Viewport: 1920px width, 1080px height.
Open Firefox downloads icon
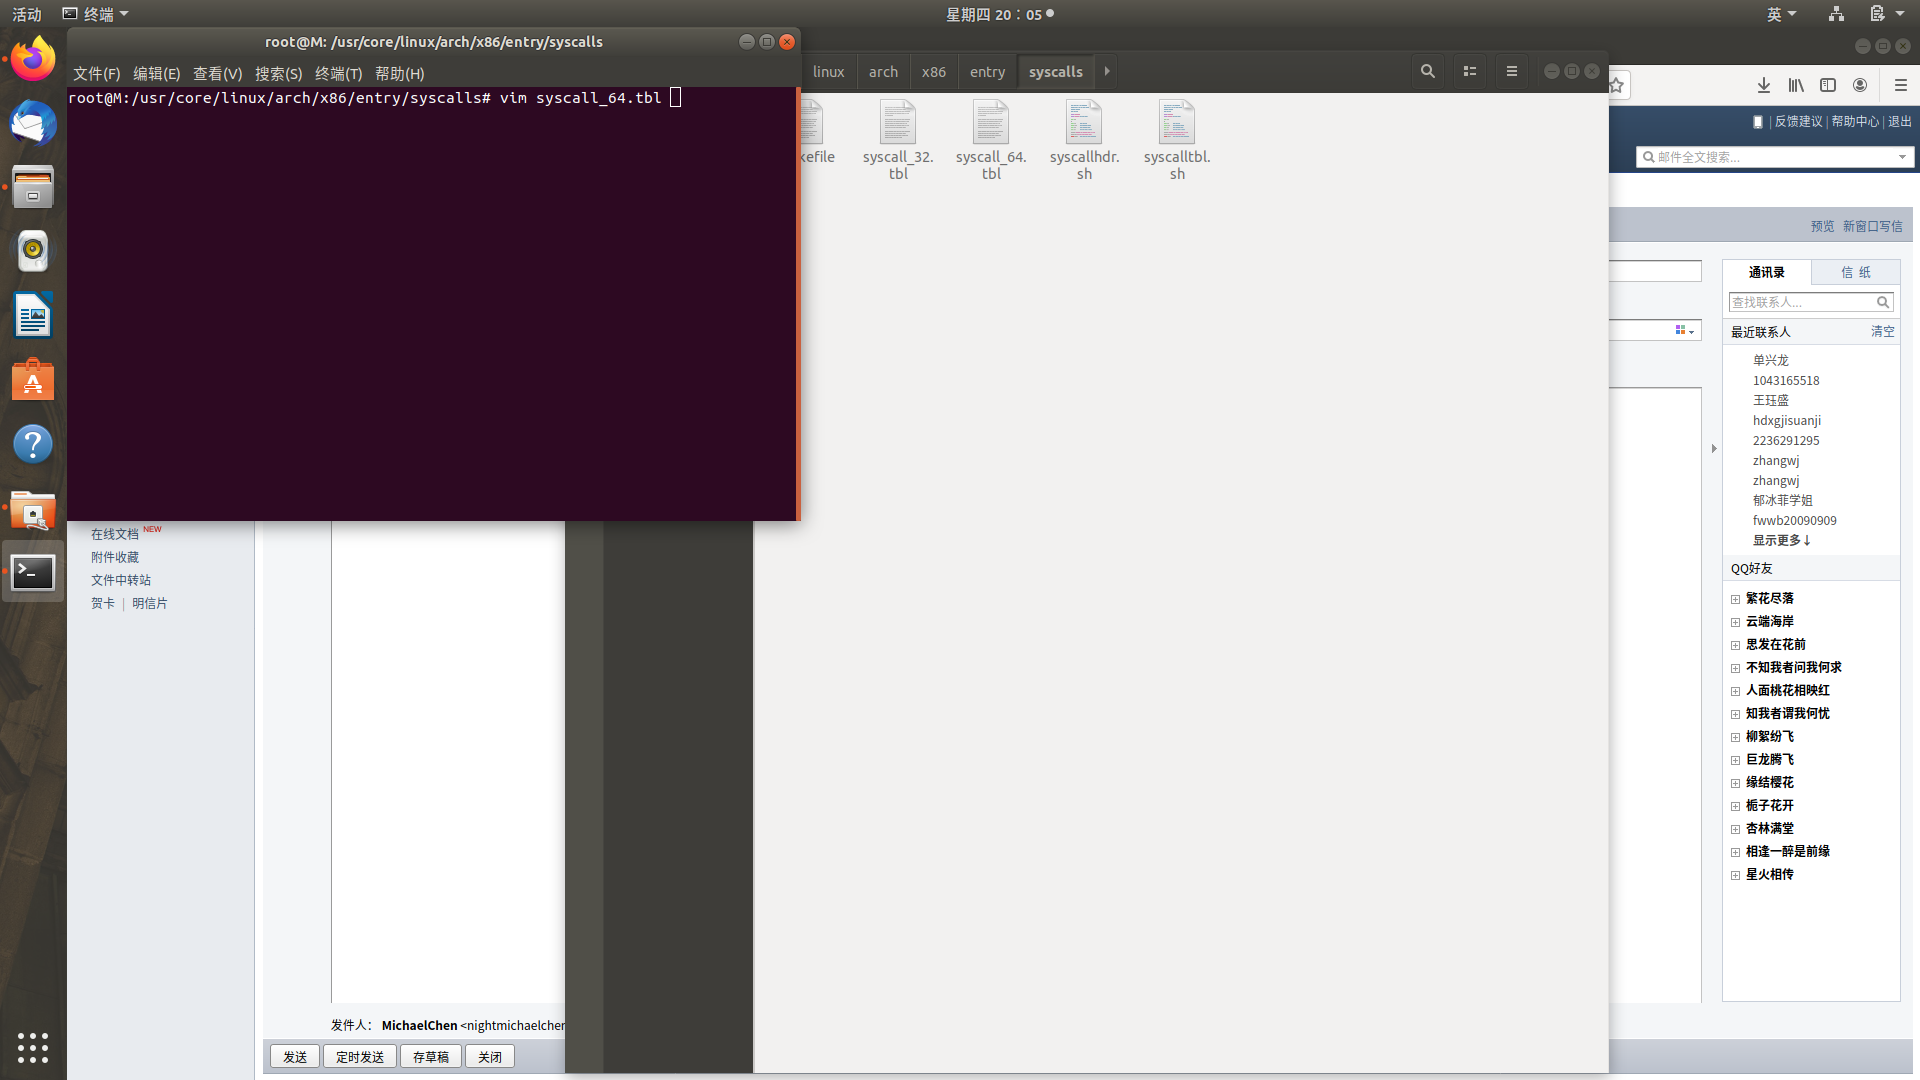(1764, 86)
